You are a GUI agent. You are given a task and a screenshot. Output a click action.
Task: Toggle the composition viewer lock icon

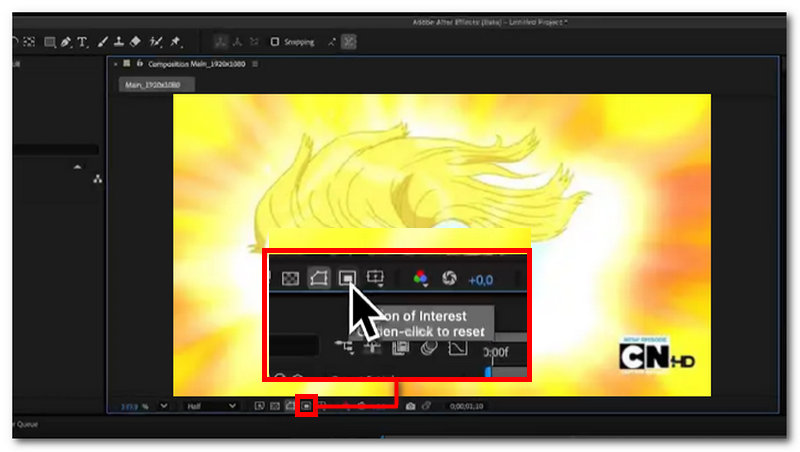pyautogui.click(x=139, y=64)
